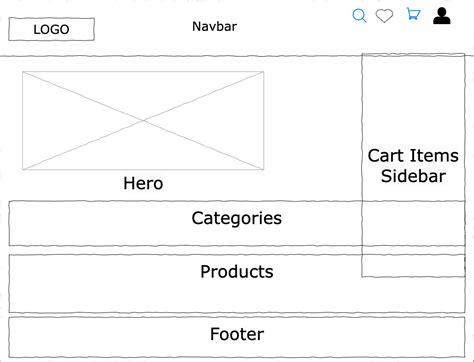Click the Footer label
Viewport: 474px width, 362px height.
coord(237,334)
